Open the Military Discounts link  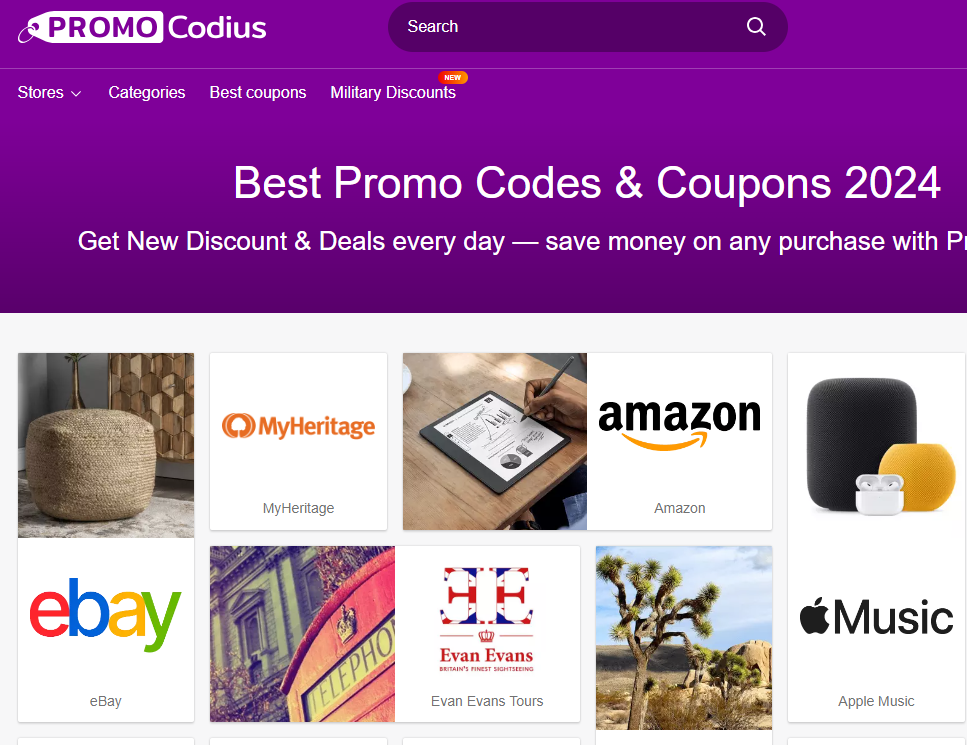click(393, 93)
